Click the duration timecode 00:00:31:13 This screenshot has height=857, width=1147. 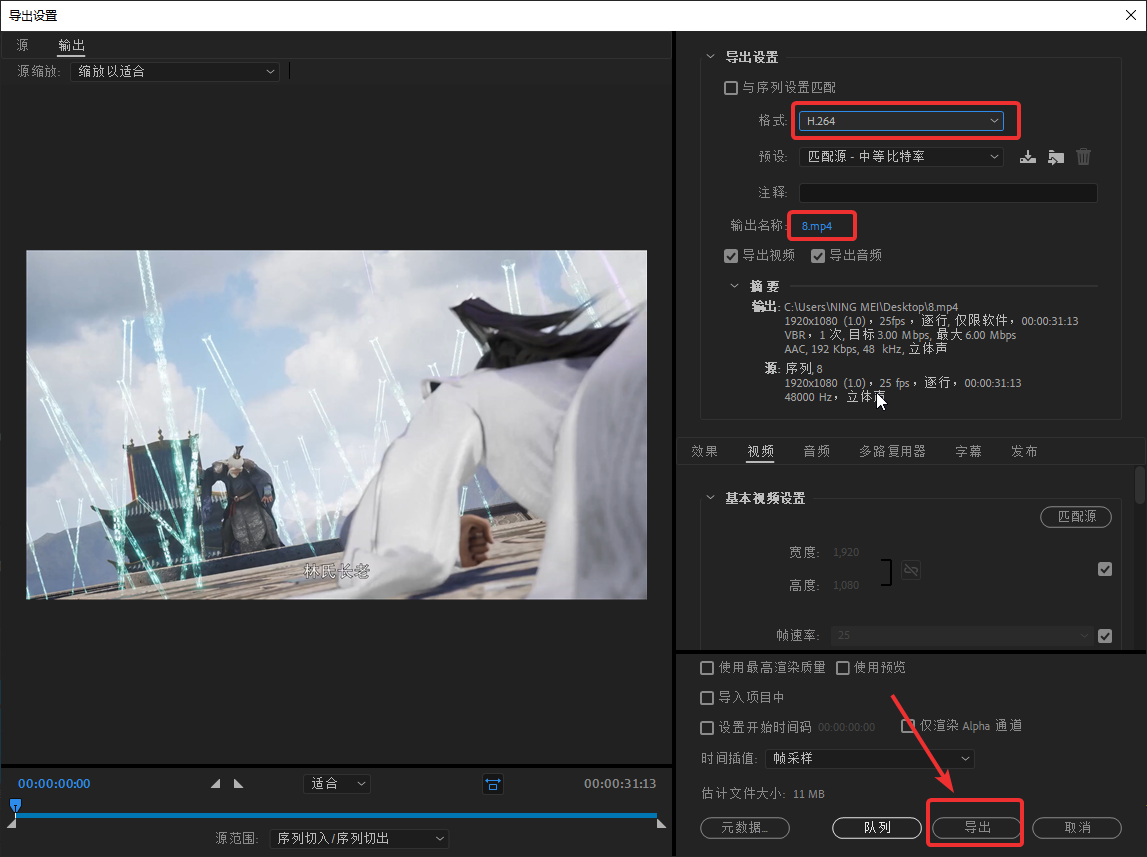pos(620,783)
